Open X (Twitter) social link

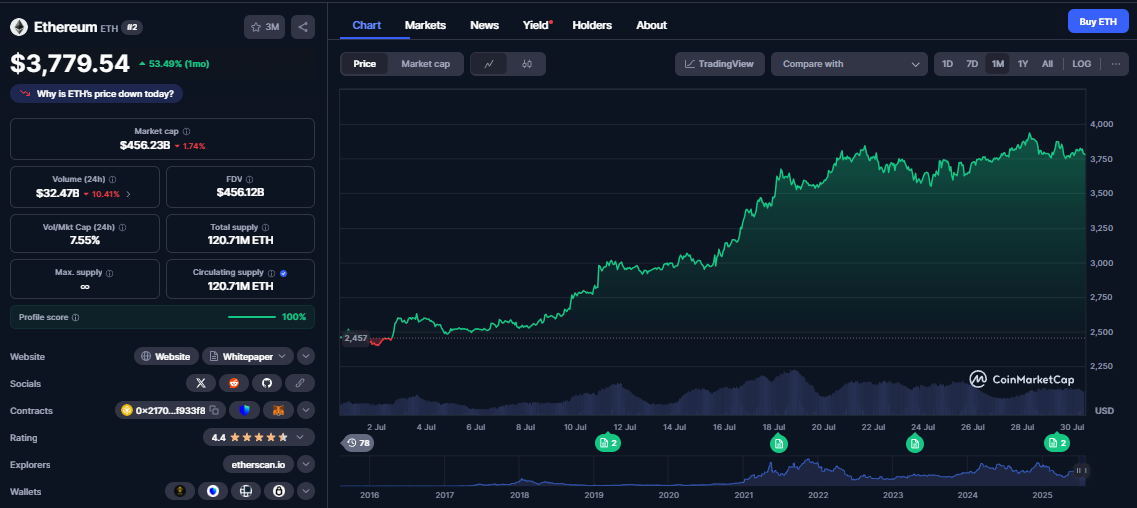[x=201, y=383]
